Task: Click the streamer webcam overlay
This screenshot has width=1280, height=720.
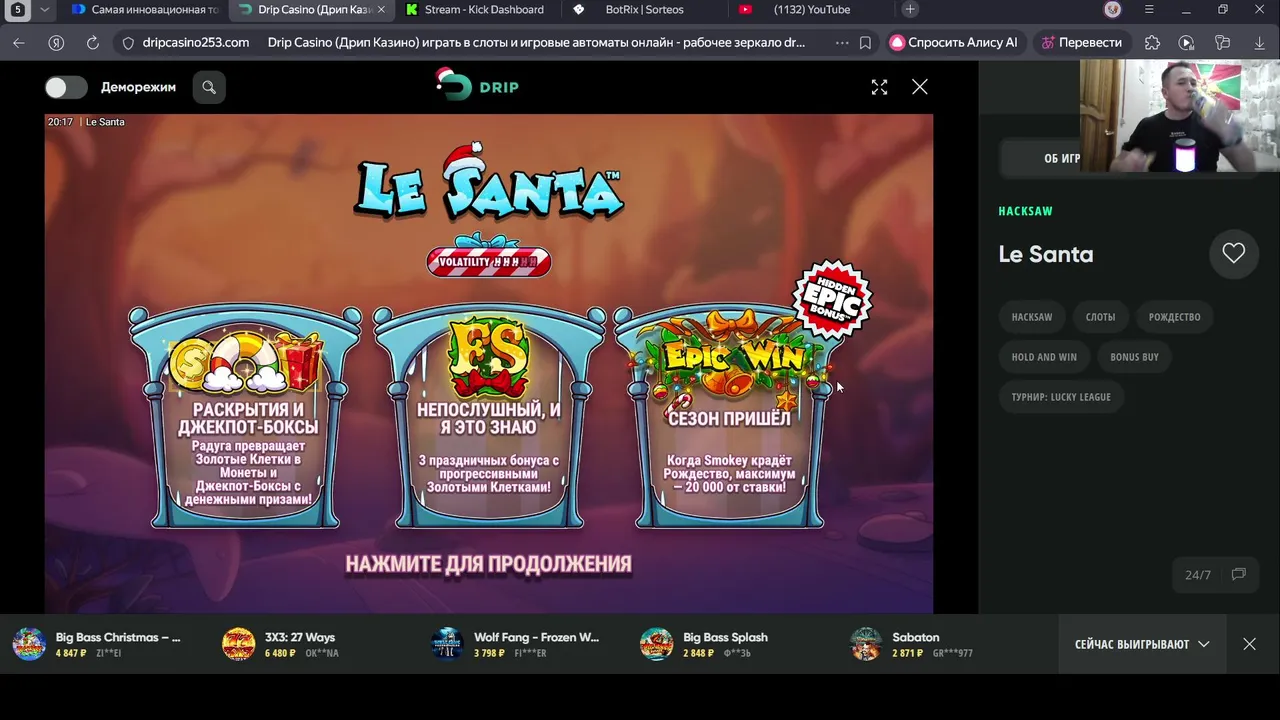Action: tap(1180, 116)
